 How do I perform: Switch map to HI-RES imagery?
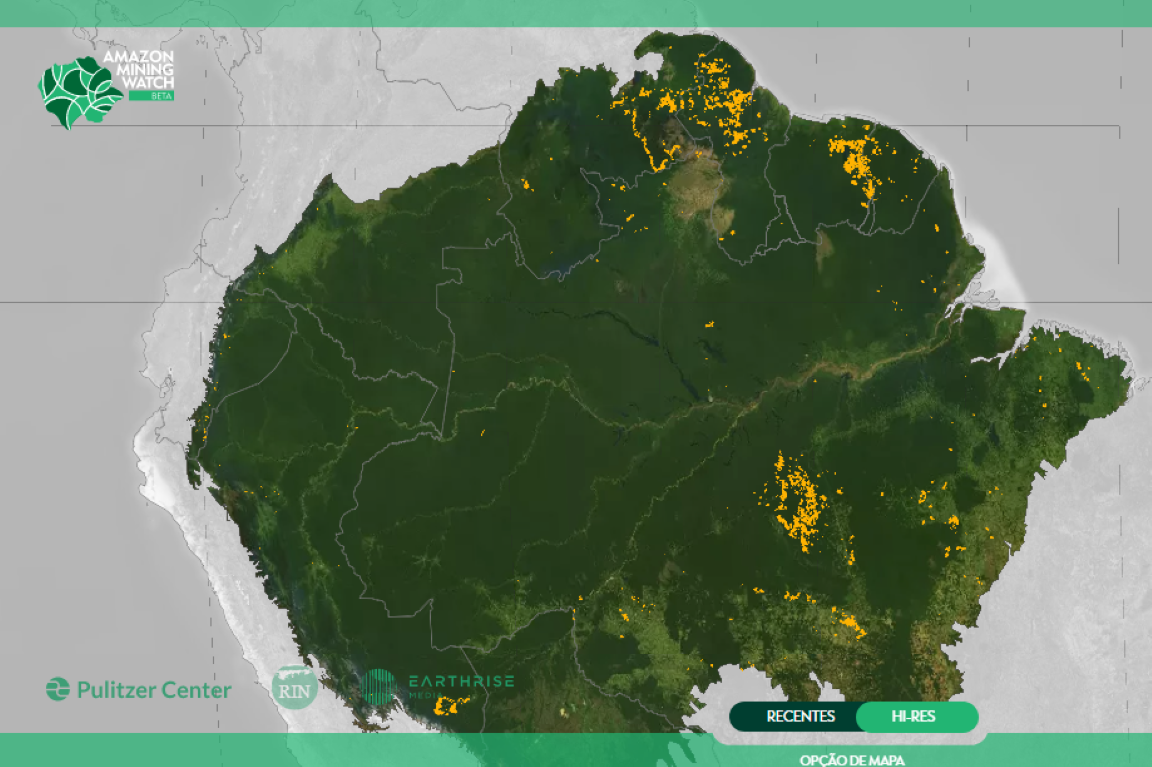tap(913, 716)
